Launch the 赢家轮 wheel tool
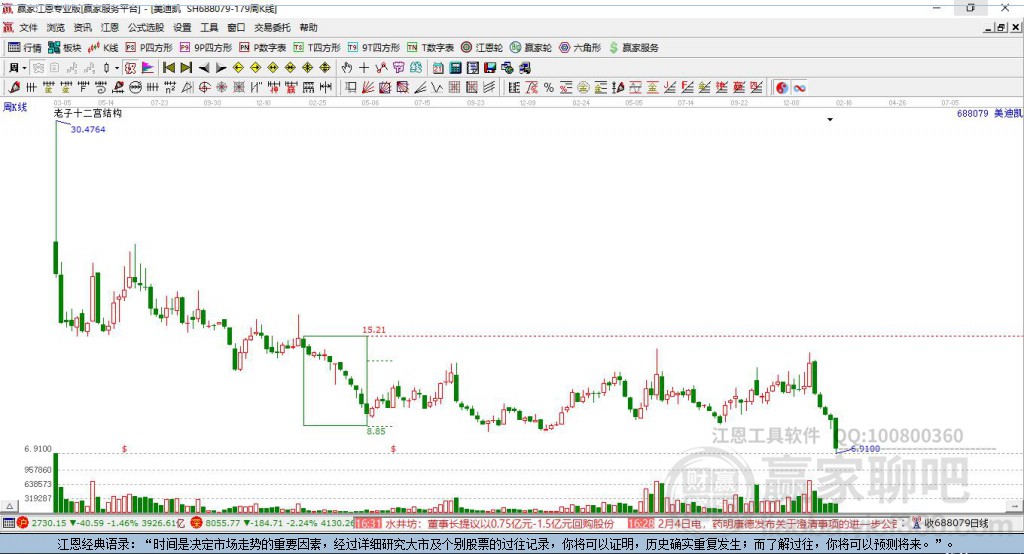 pos(531,48)
